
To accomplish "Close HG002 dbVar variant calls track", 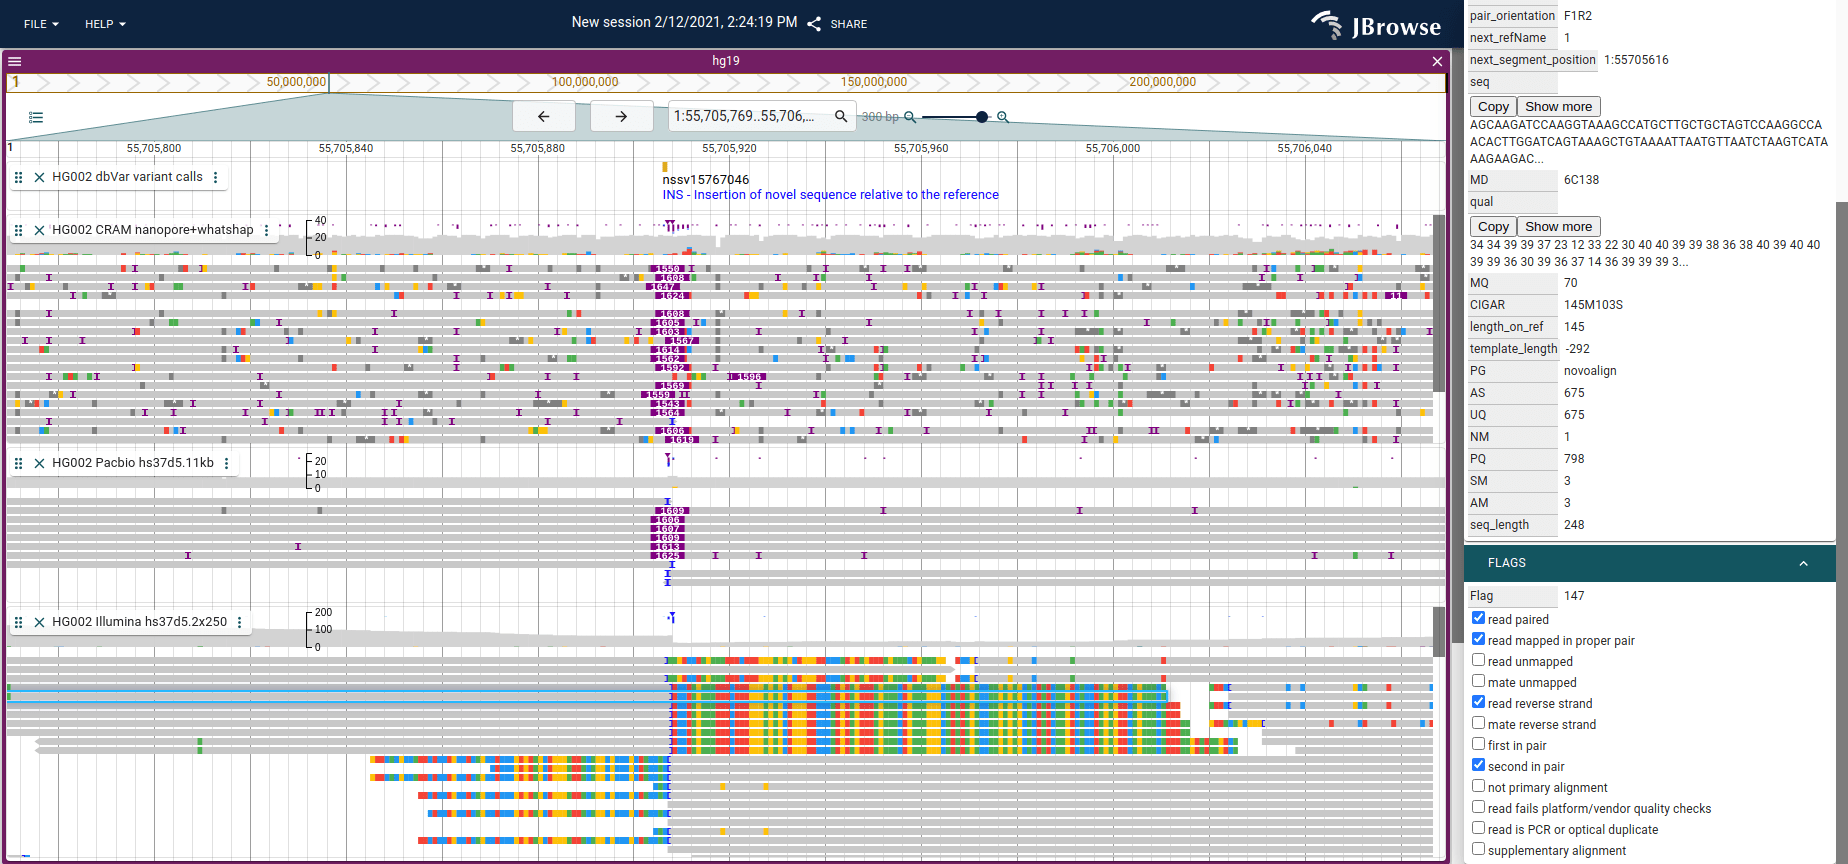I will [x=39, y=177].
